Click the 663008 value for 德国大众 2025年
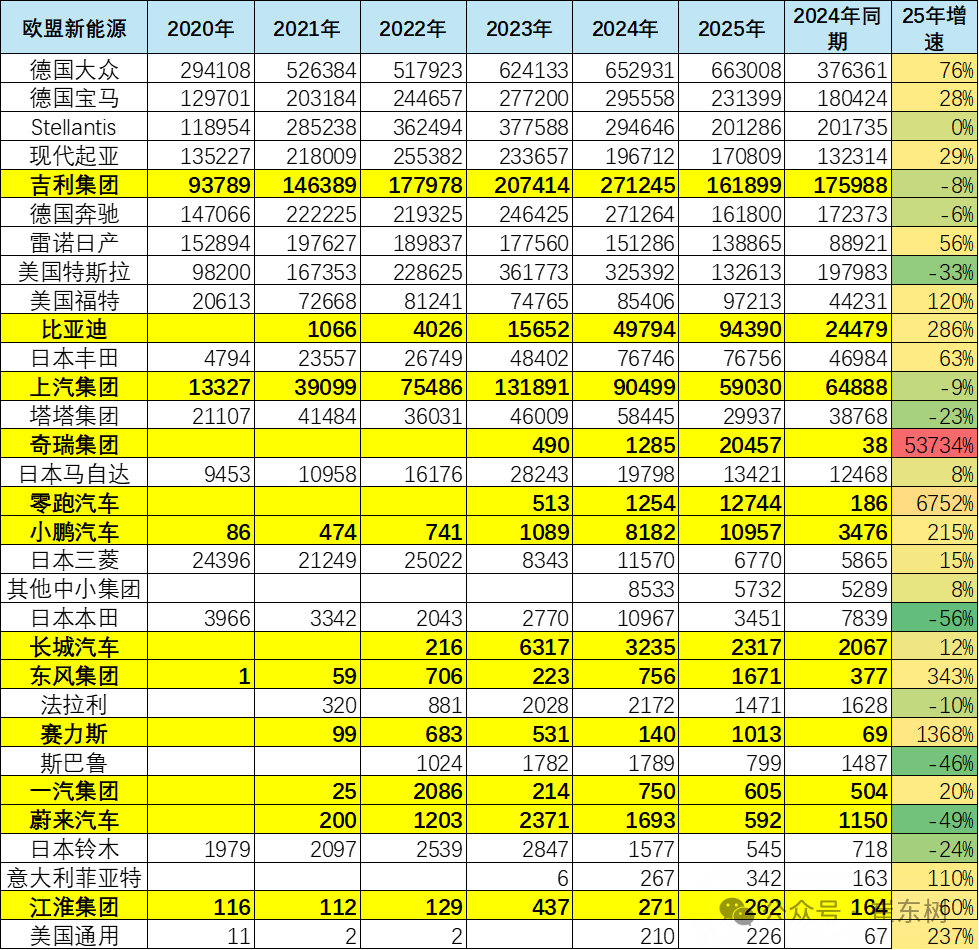 coord(732,69)
